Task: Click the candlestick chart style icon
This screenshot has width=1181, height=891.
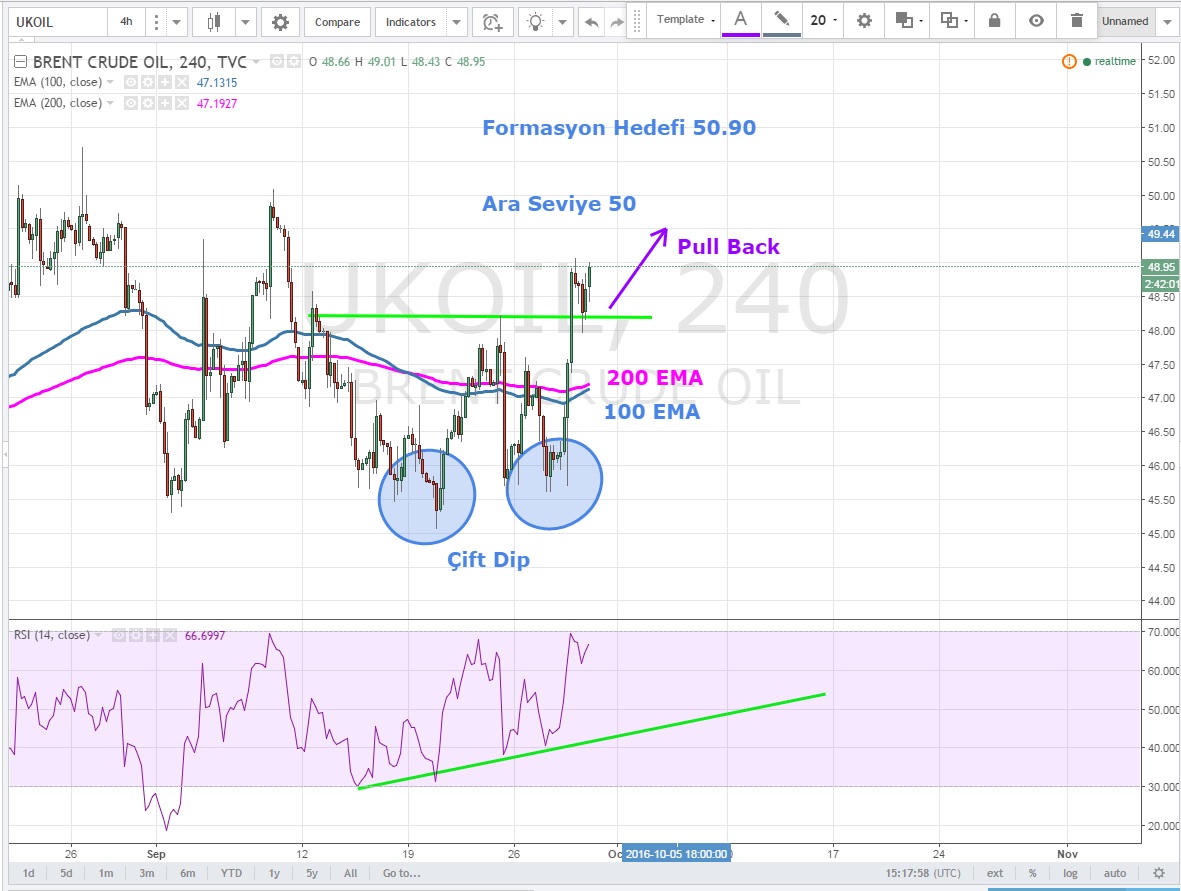Action: coord(213,22)
